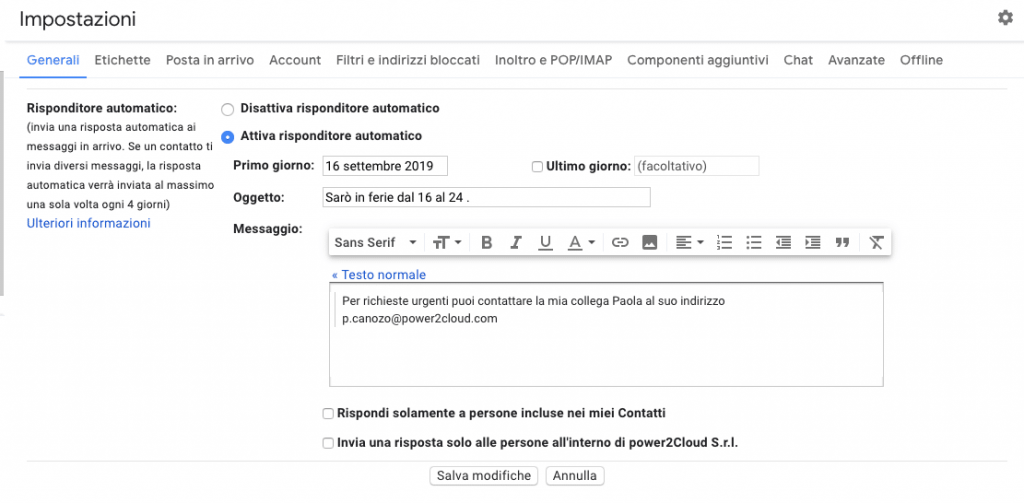
Task: Enable the Ultimo giorno checkbox
Action: (x=537, y=167)
